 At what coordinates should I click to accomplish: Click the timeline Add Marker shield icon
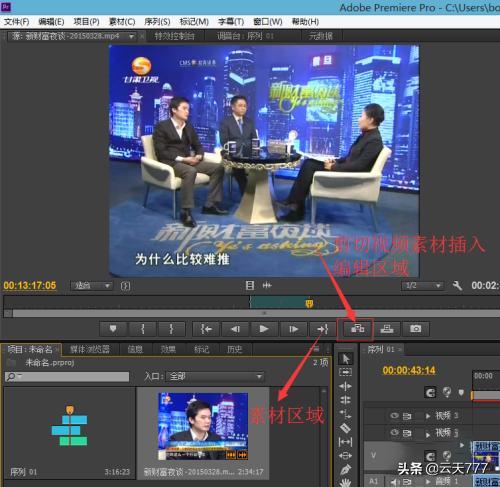click(461, 392)
